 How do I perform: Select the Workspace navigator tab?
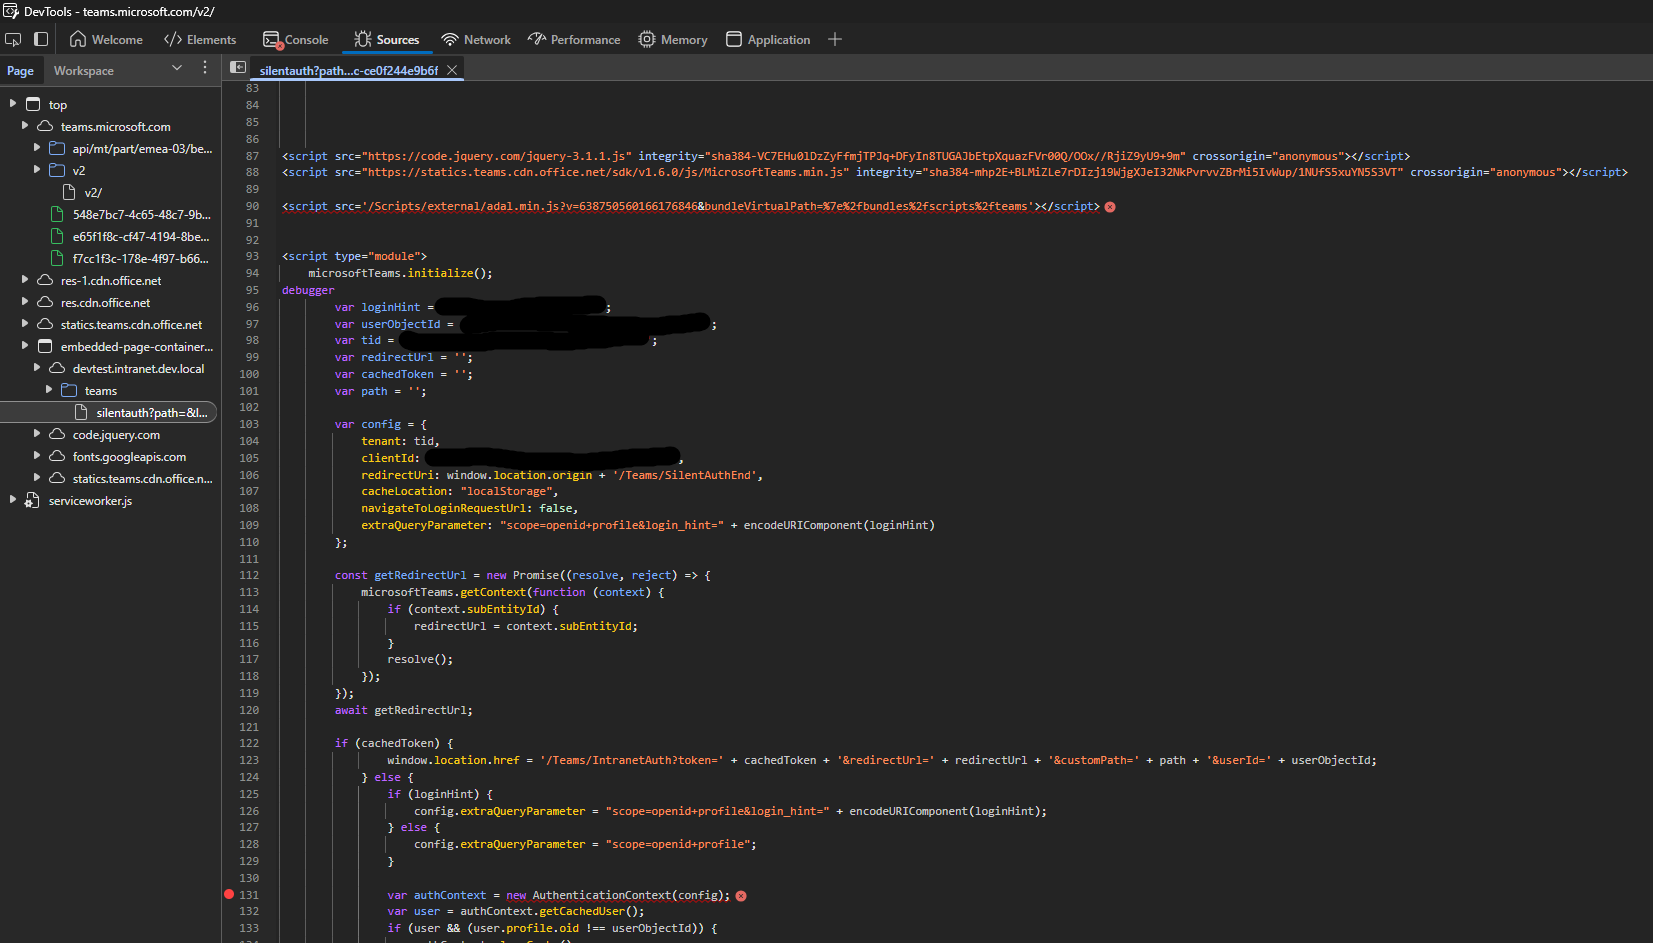(x=84, y=71)
